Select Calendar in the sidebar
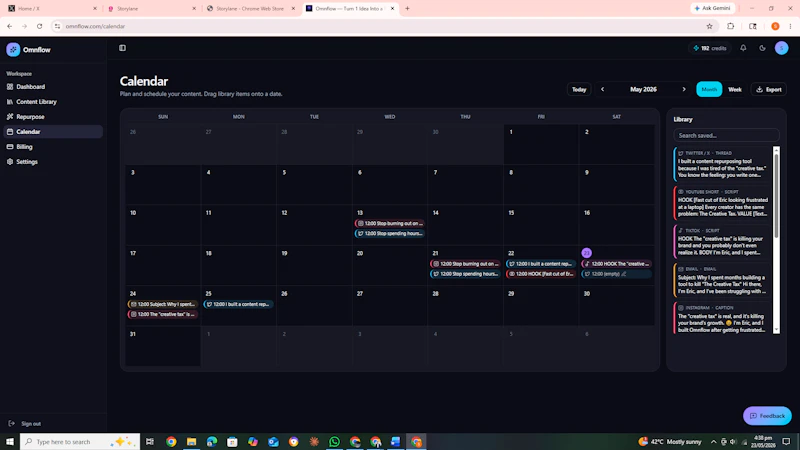Image resolution: width=800 pixels, height=450 pixels. [x=53, y=132]
